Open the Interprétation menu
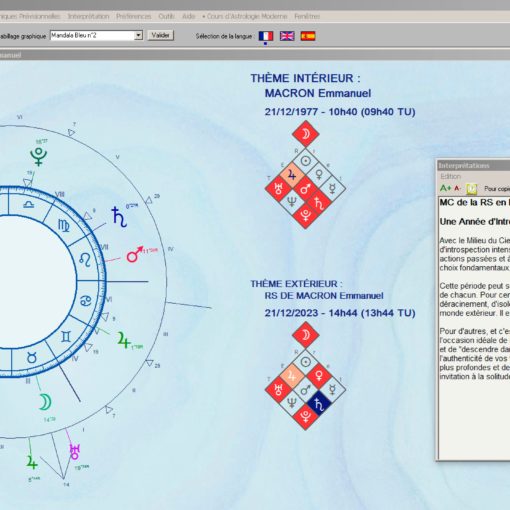 pyautogui.click(x=88, y=16)
